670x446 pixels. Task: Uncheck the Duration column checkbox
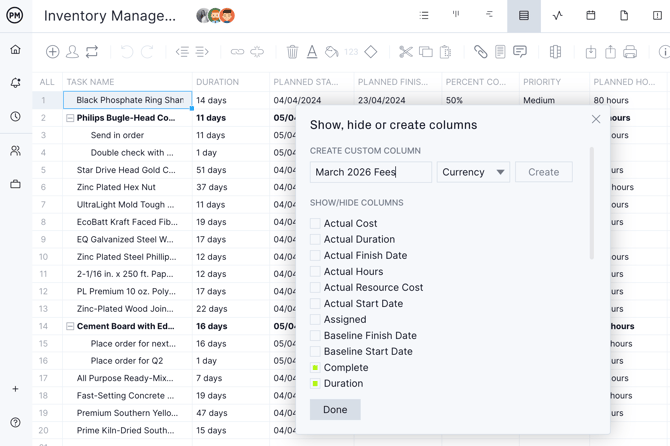315,383
